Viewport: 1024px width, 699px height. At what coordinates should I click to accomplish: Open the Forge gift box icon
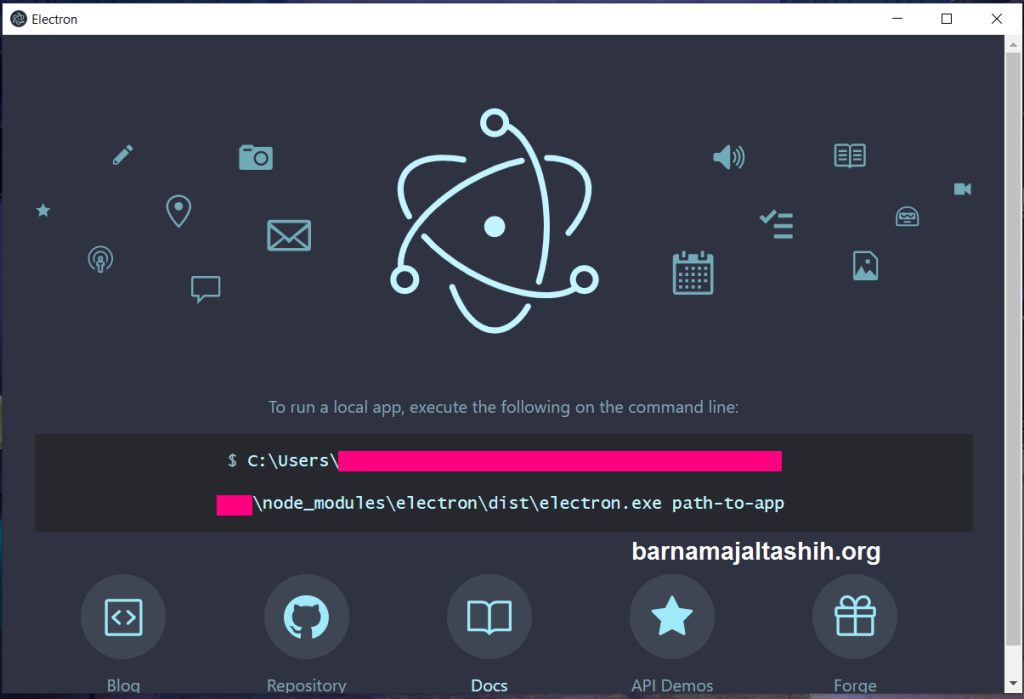pos(855,616)
